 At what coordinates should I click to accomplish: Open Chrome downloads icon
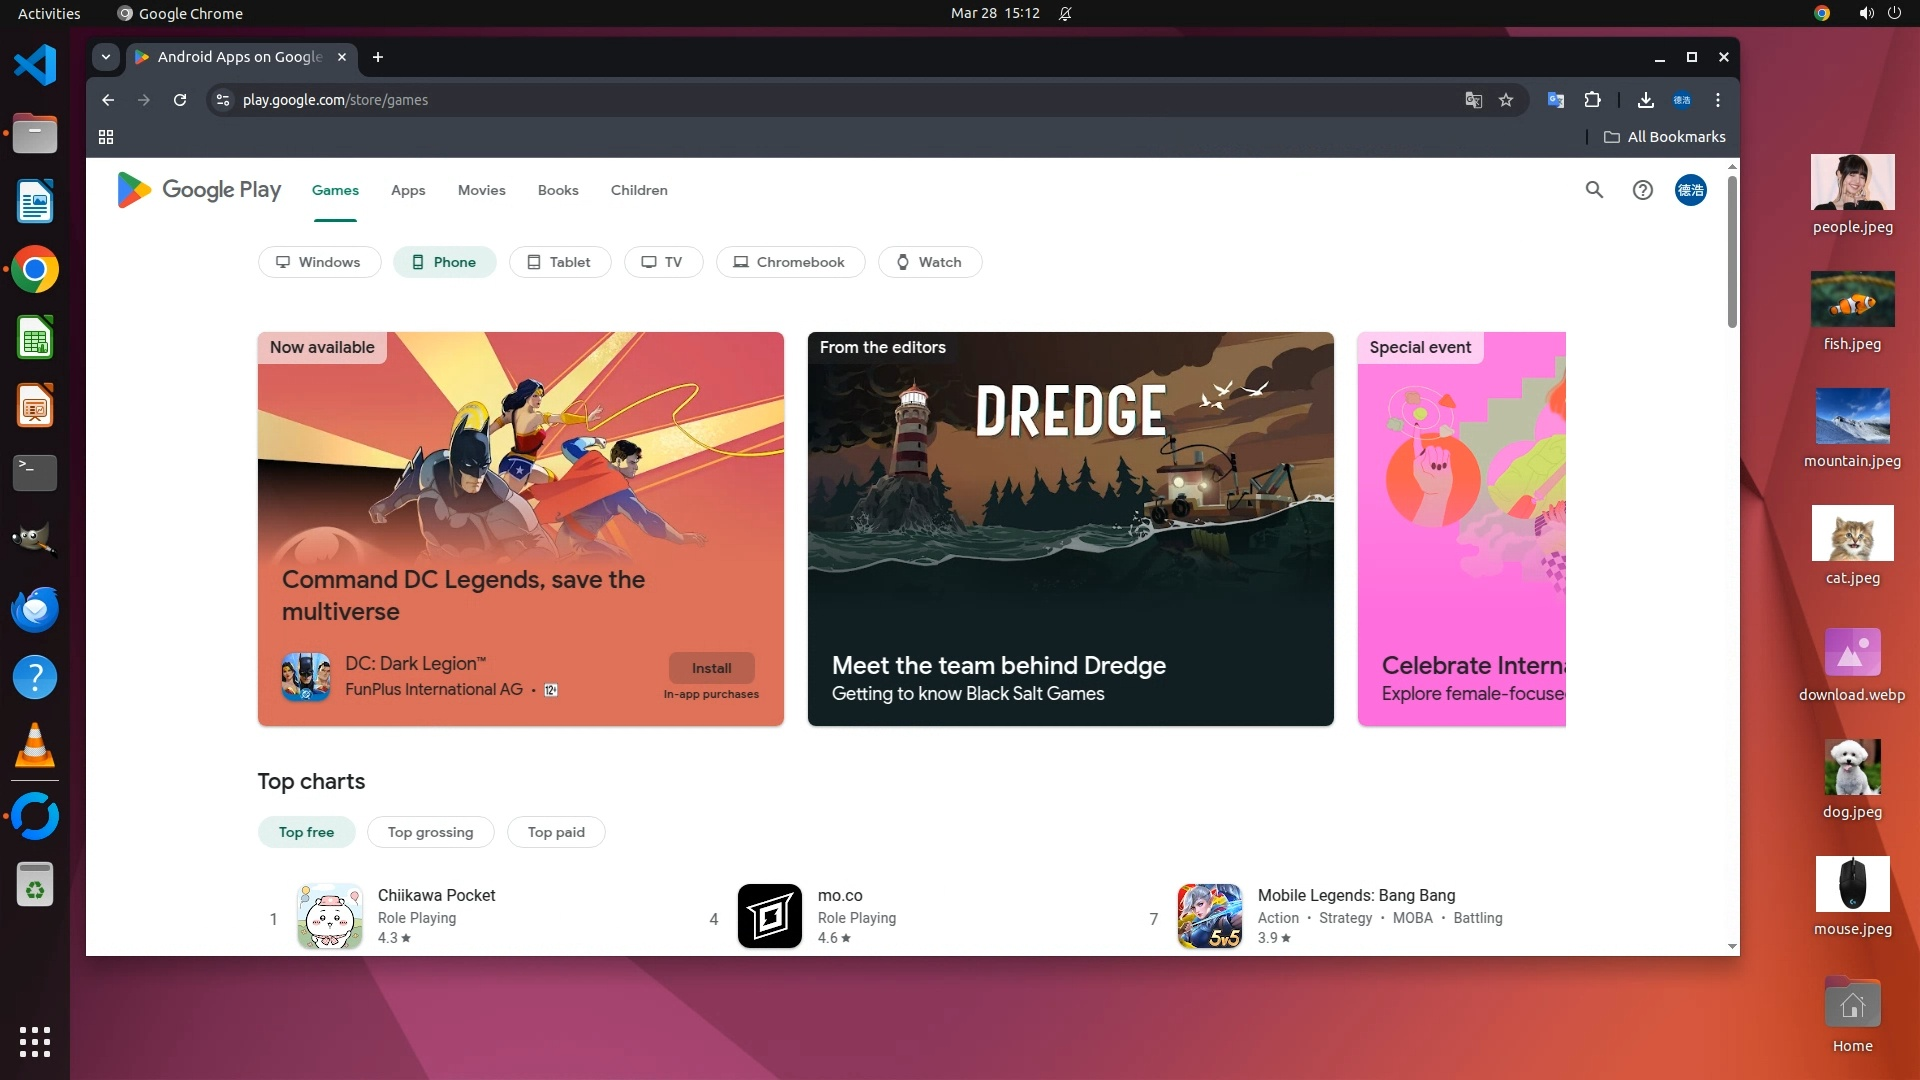[x=1645, y=100]
